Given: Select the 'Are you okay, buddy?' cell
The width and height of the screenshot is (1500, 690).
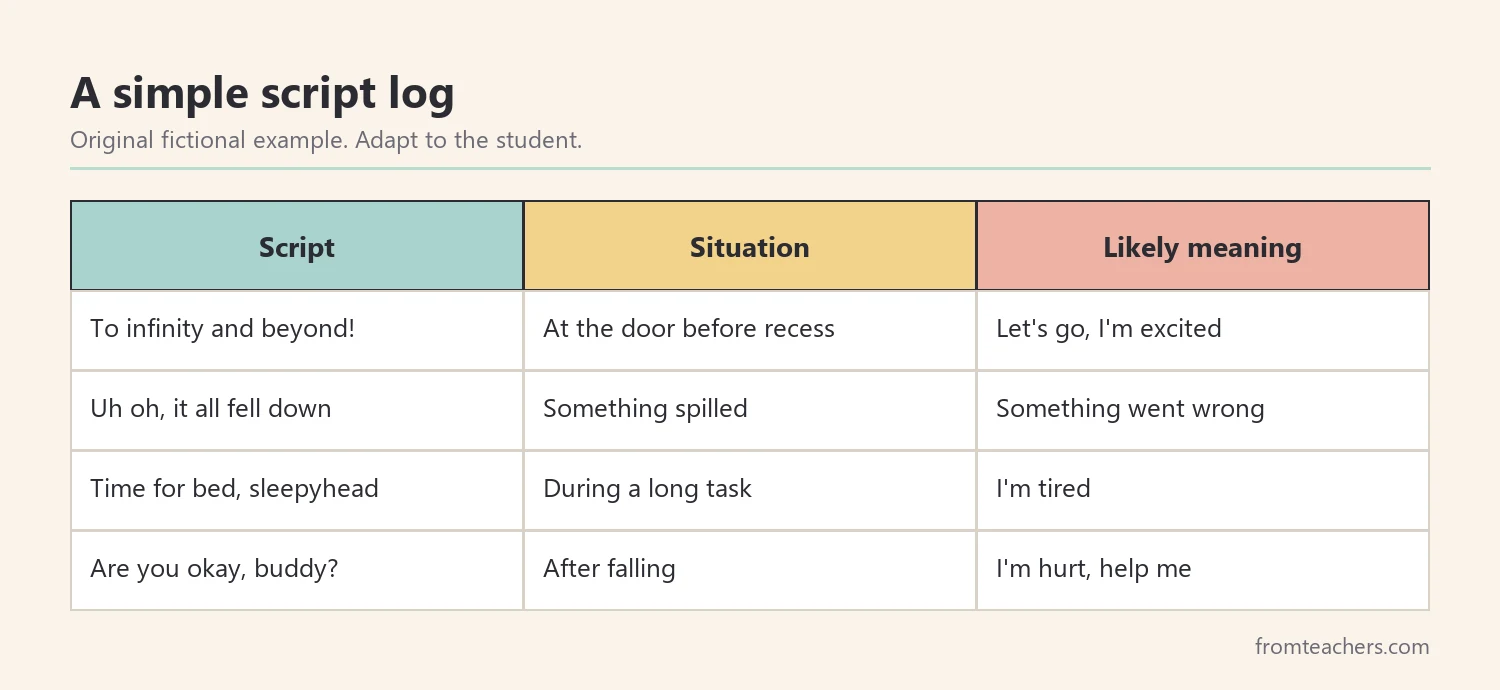Looking at the screenshot, I should [297, 570].
